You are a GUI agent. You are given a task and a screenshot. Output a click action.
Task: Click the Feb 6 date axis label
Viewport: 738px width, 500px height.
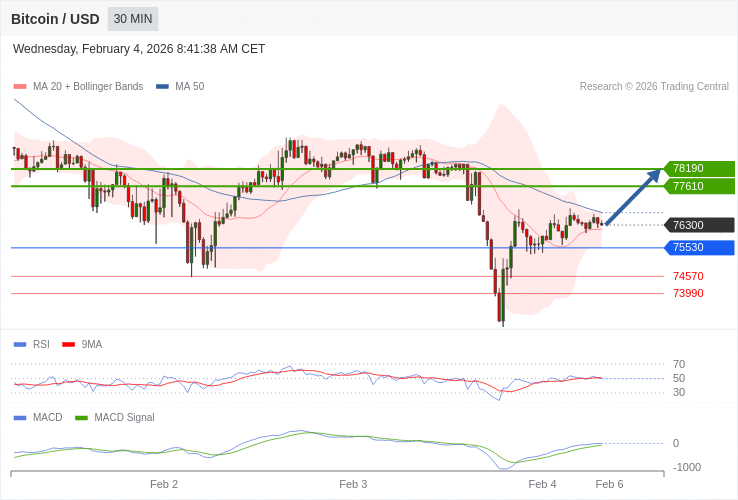coord(609,484)
